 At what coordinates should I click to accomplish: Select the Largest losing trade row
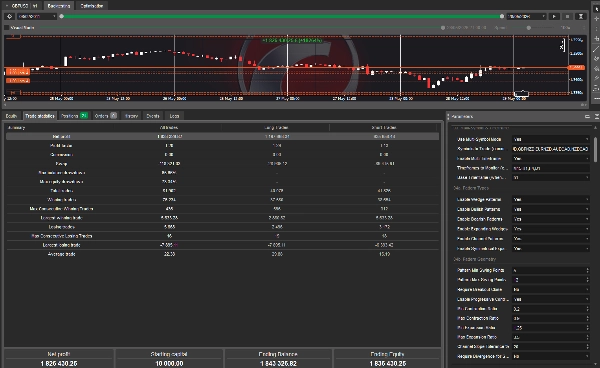click(222, 245)
